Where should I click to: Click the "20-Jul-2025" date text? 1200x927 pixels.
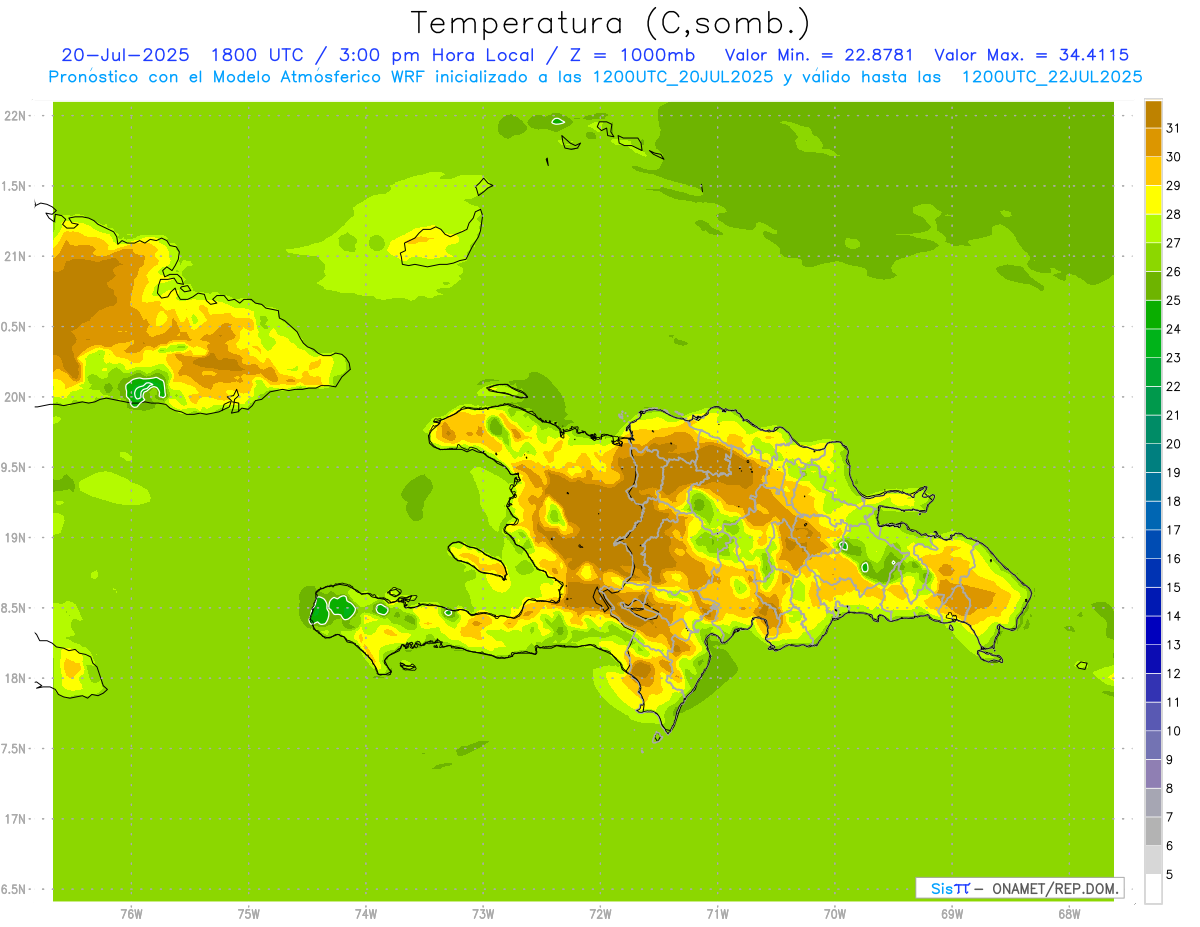pos(125,55)
